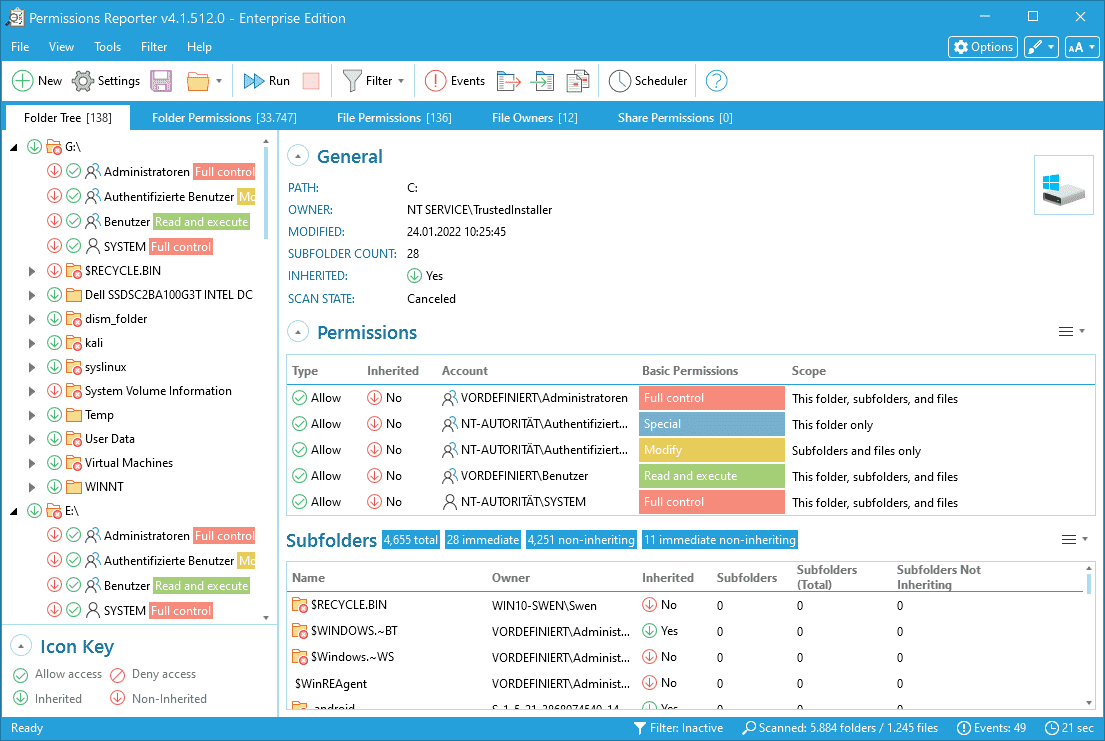This screenshot has height=741, width=1105.
Task: Expand the $RECYCLE.BIN tree folder
Action: pyautogui.click(x=32, y=271)
